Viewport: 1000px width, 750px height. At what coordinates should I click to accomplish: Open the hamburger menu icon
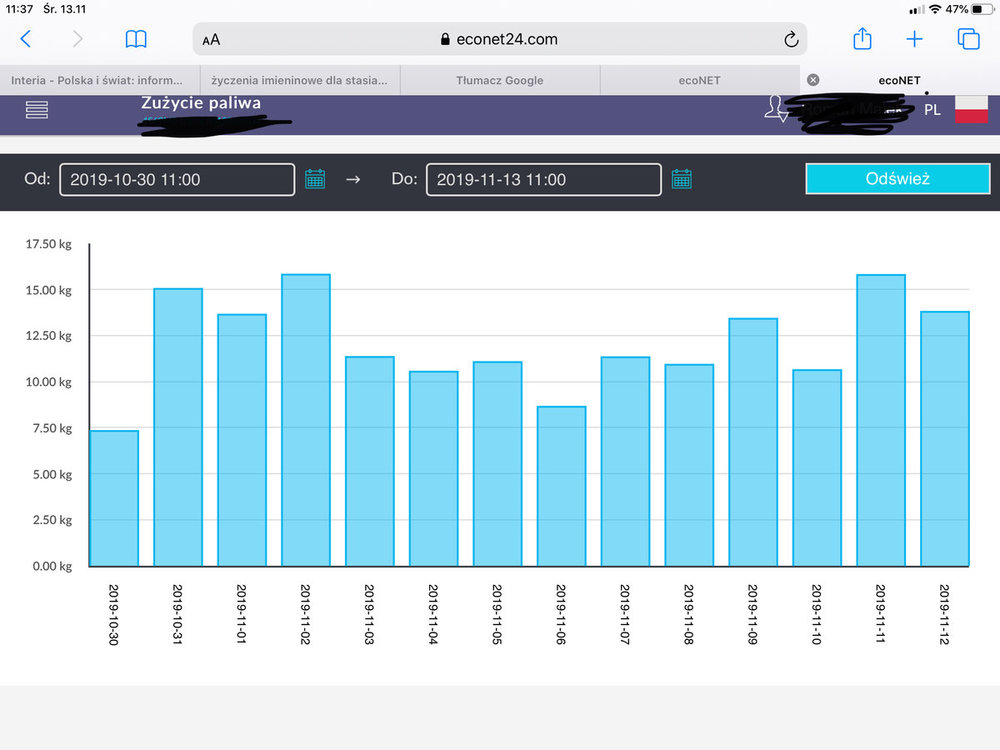37,110
